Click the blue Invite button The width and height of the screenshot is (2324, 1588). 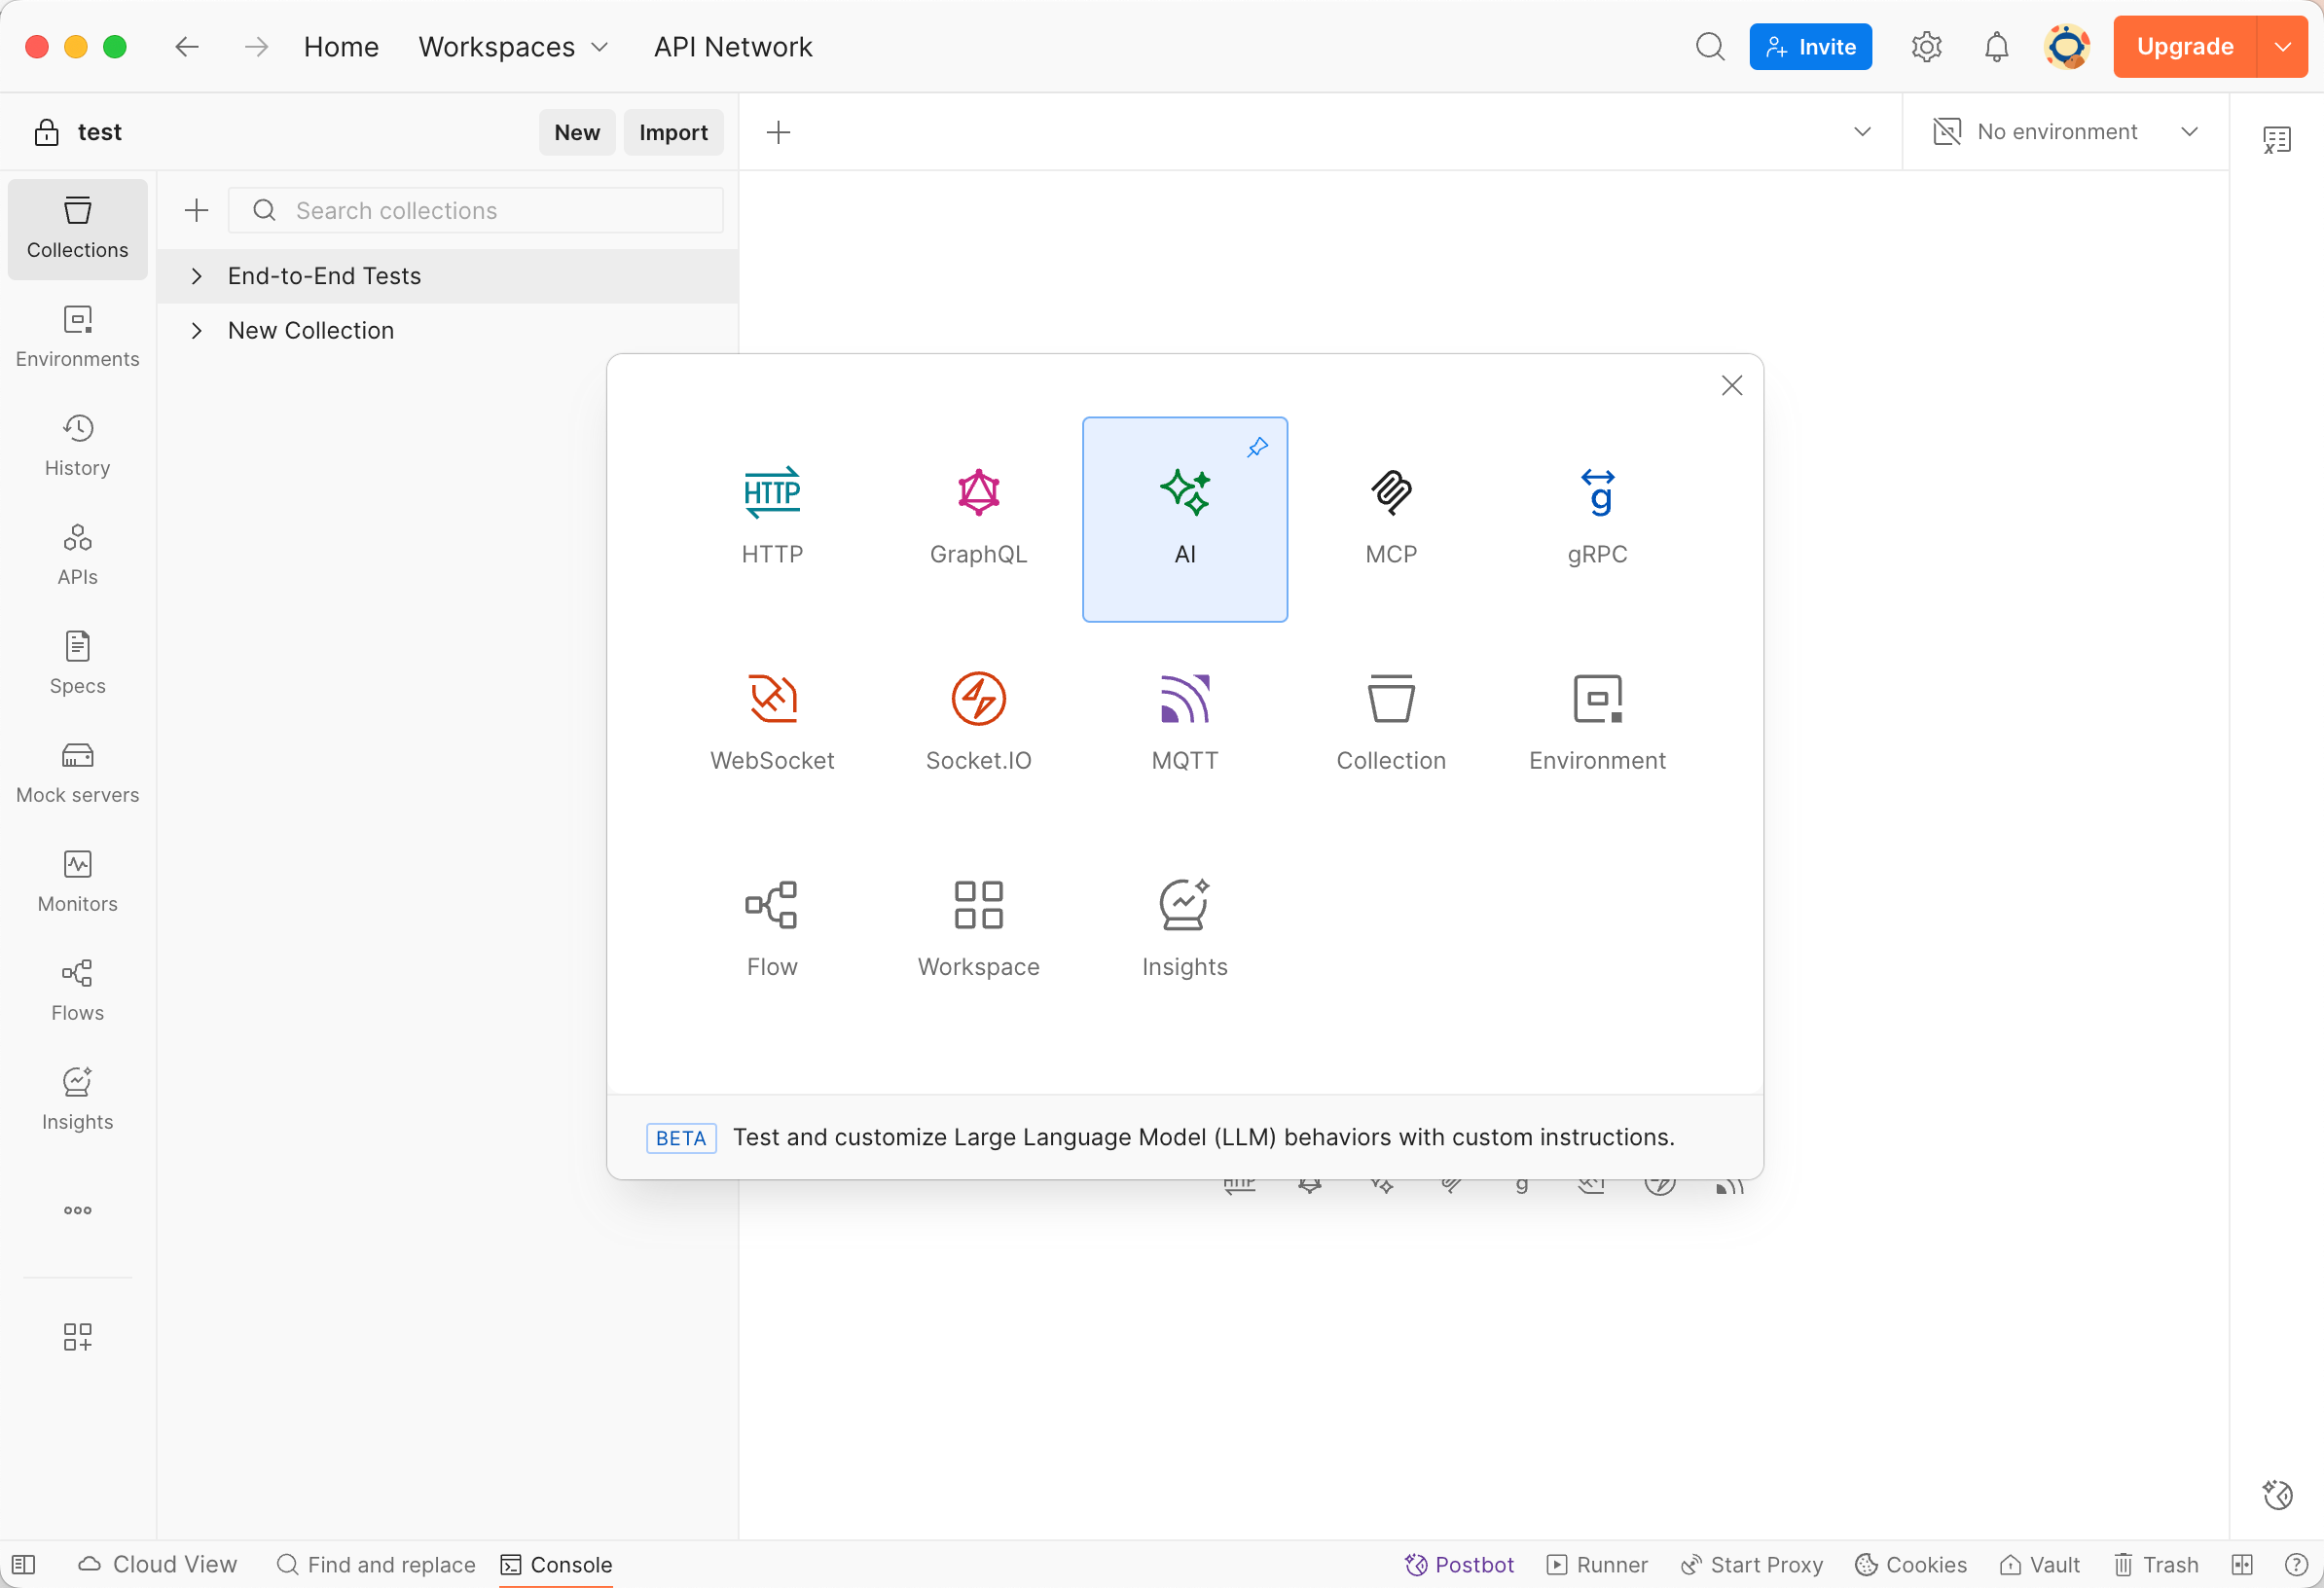[x=1809, y=47]
